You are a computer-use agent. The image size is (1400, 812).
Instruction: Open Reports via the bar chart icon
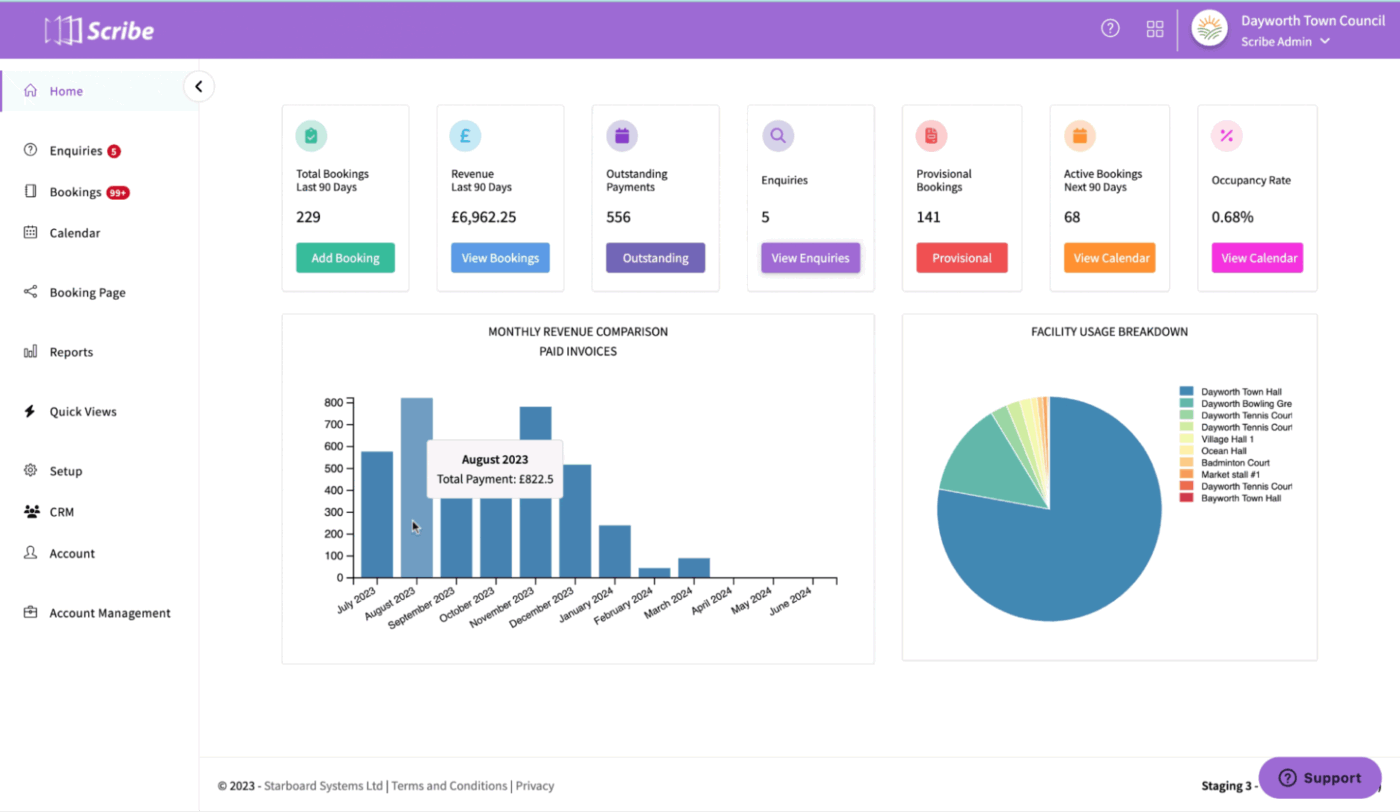click(29, 351)
